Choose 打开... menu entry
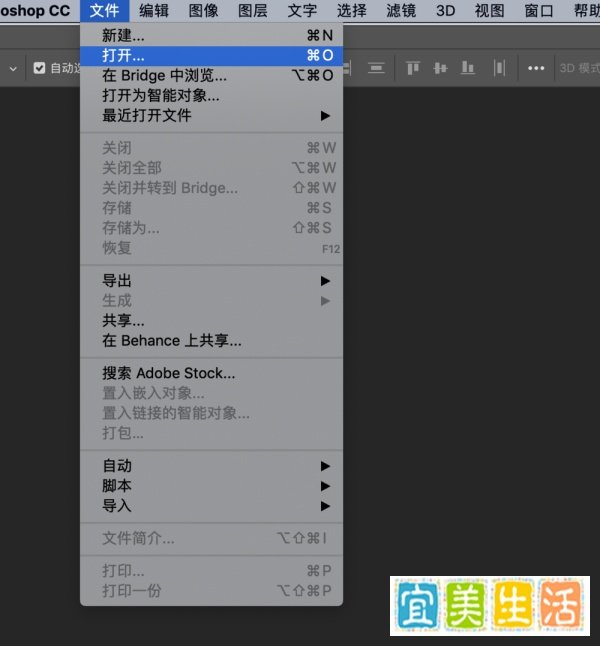 211,55
